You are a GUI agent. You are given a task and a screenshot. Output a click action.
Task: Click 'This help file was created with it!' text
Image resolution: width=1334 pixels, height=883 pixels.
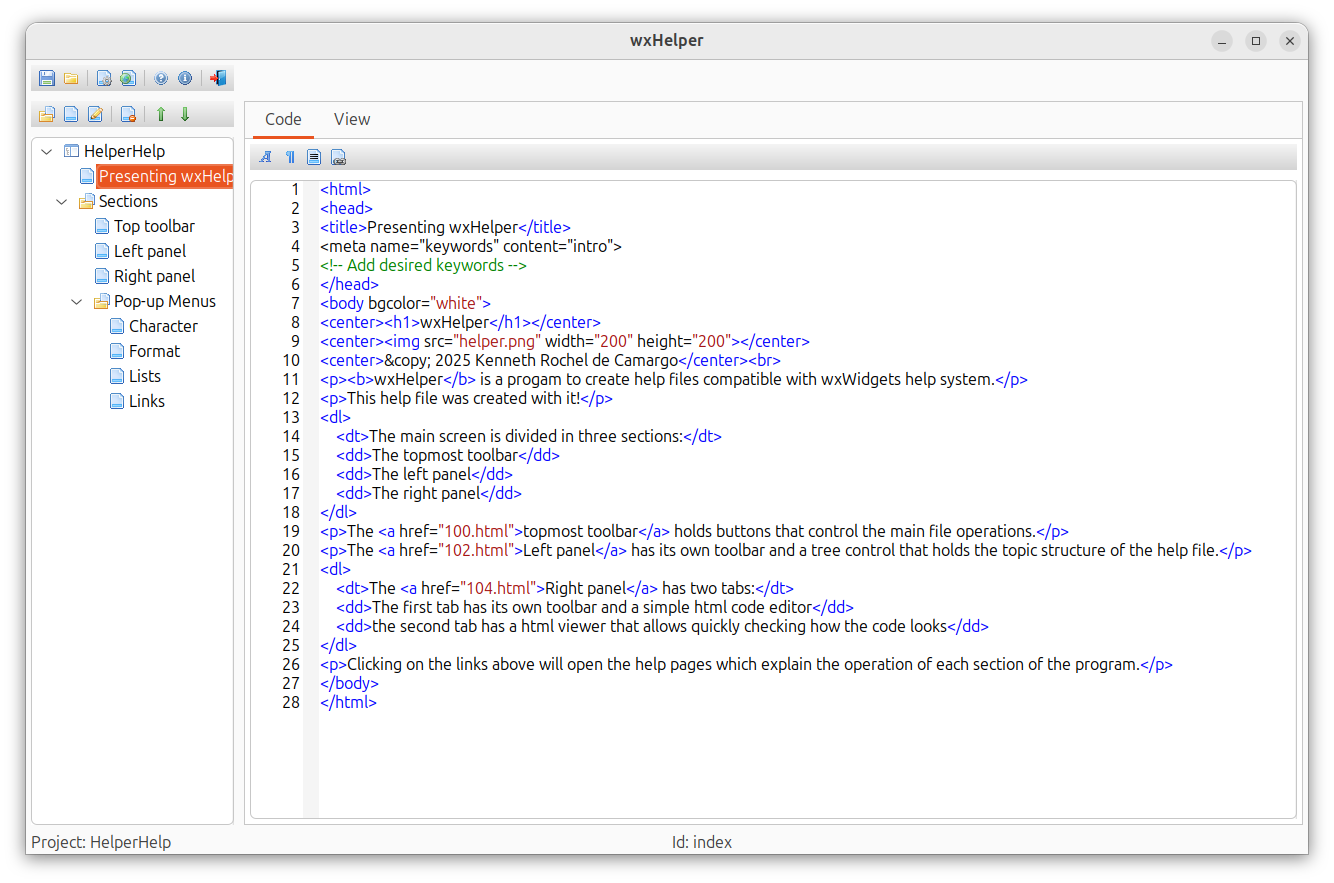(x=463, y=398)
